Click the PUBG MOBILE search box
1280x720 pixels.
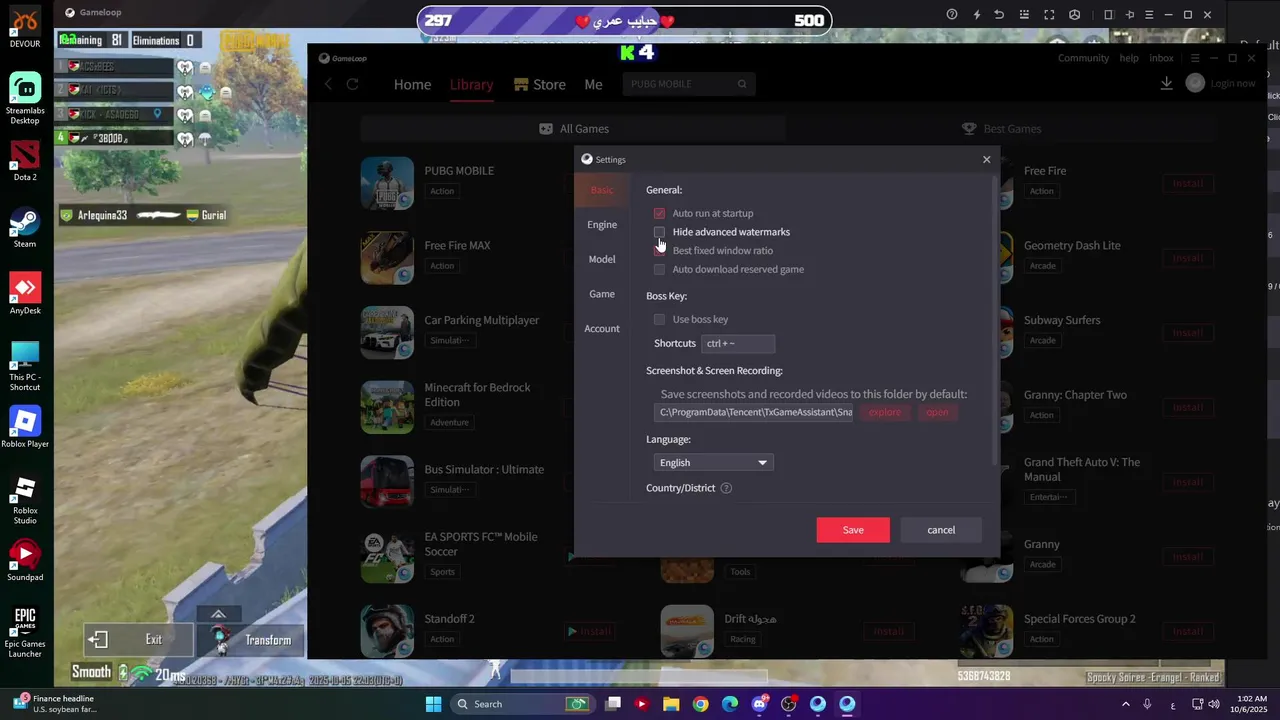coord(688,84)
